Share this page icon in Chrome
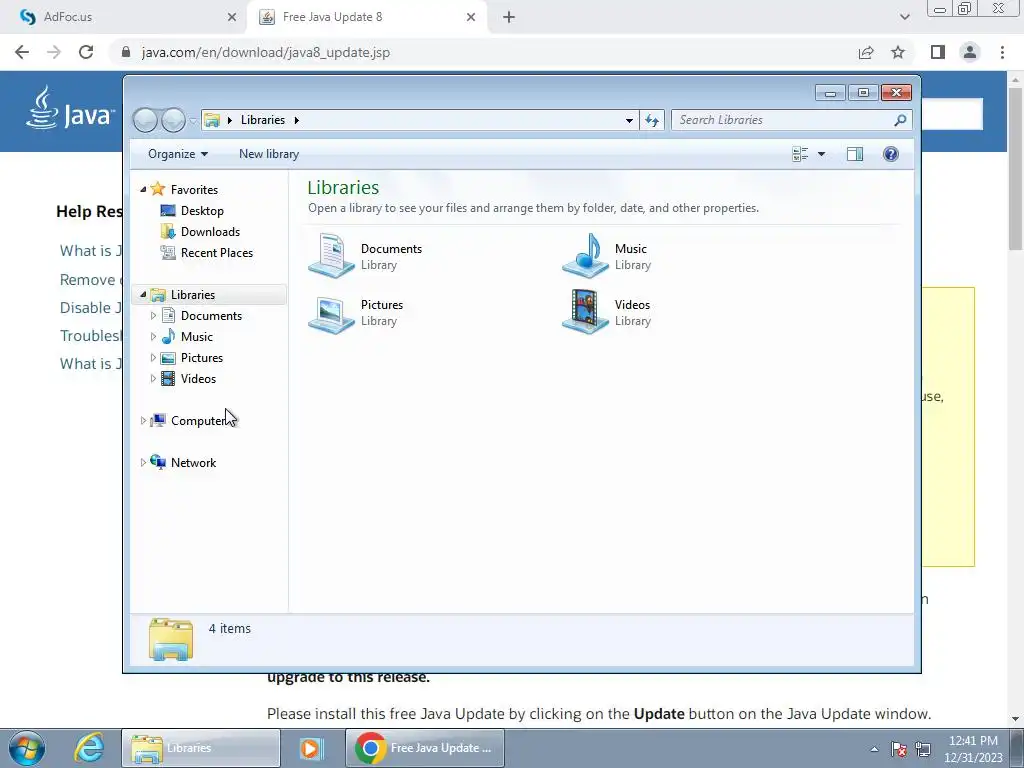1024x768 pixels. 866,52
